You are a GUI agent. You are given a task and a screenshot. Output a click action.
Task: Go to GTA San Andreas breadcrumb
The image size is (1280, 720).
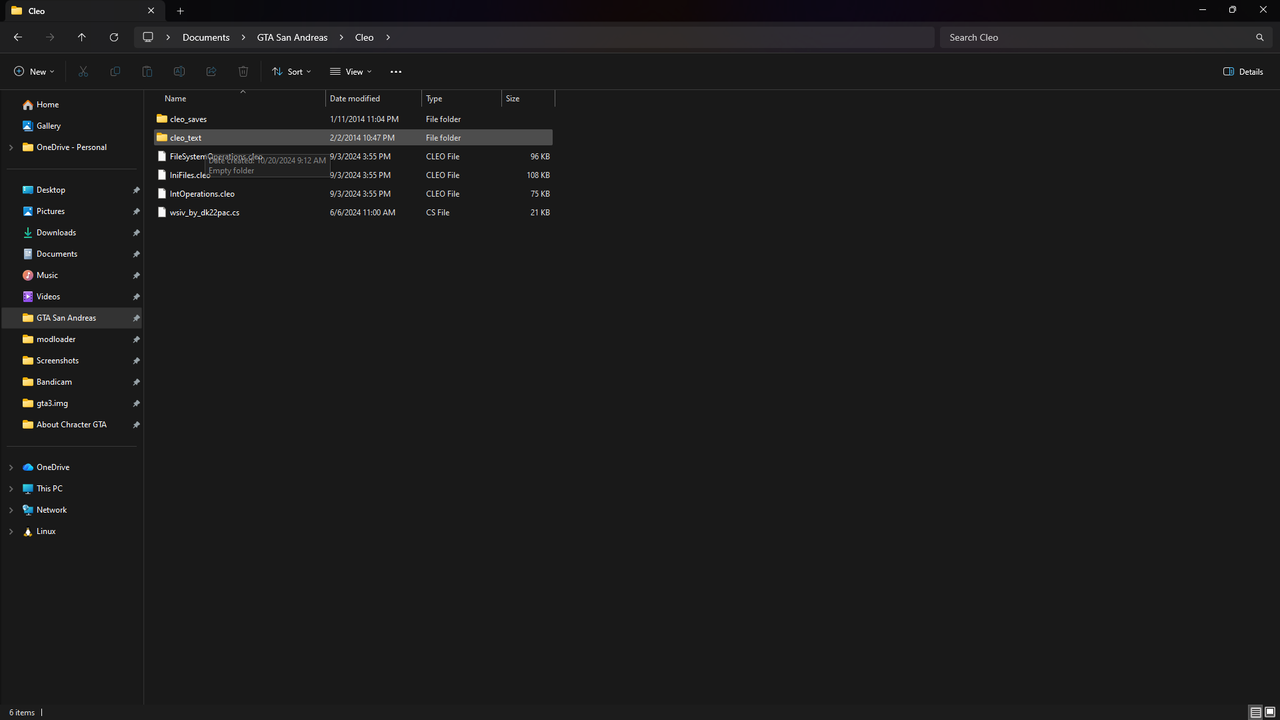pos(292,37)
